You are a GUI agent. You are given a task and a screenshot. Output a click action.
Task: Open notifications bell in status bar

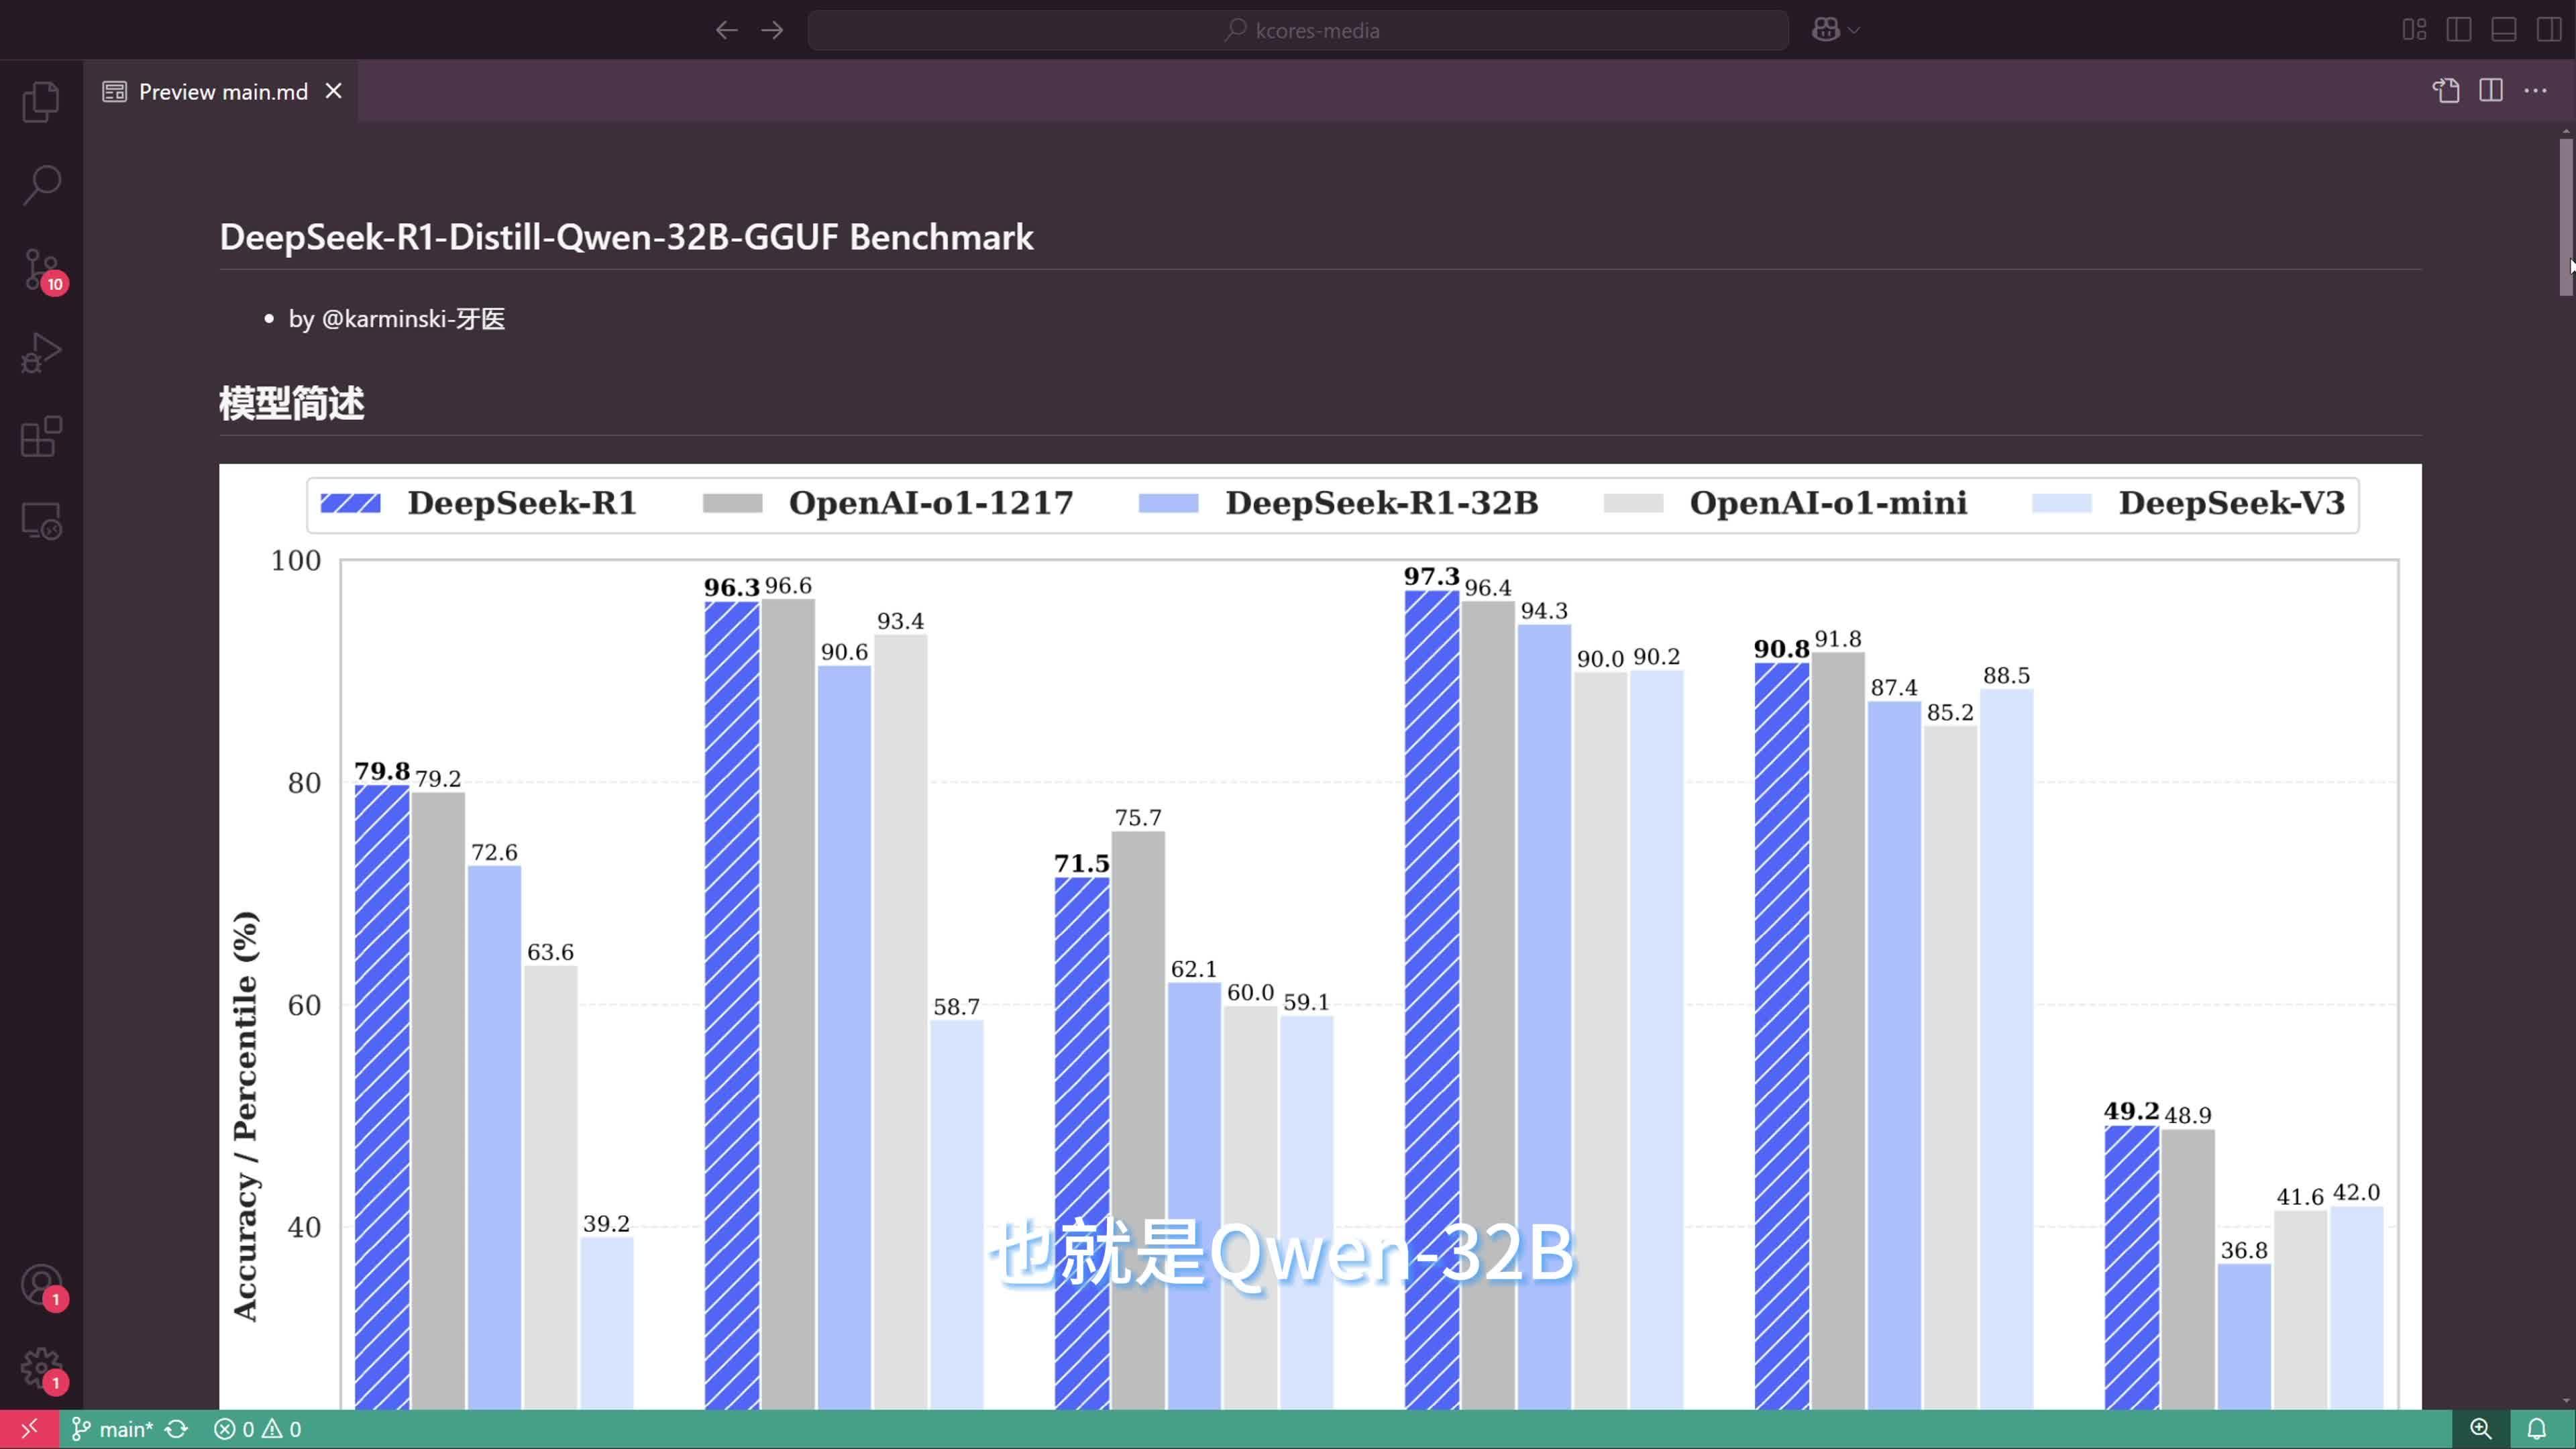2537,1429
